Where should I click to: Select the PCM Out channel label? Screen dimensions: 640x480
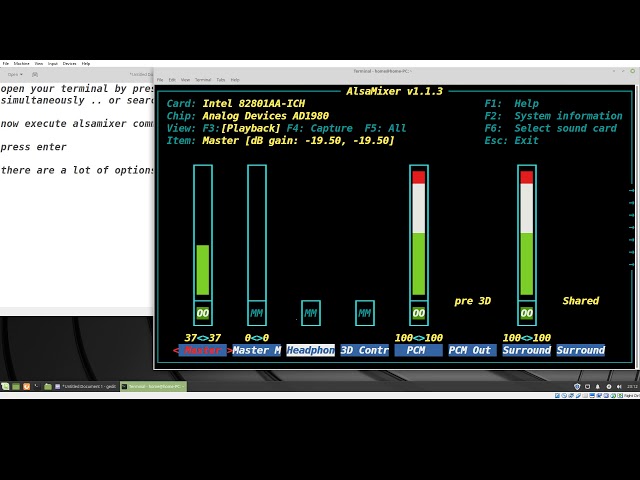[x=473, y=350]
